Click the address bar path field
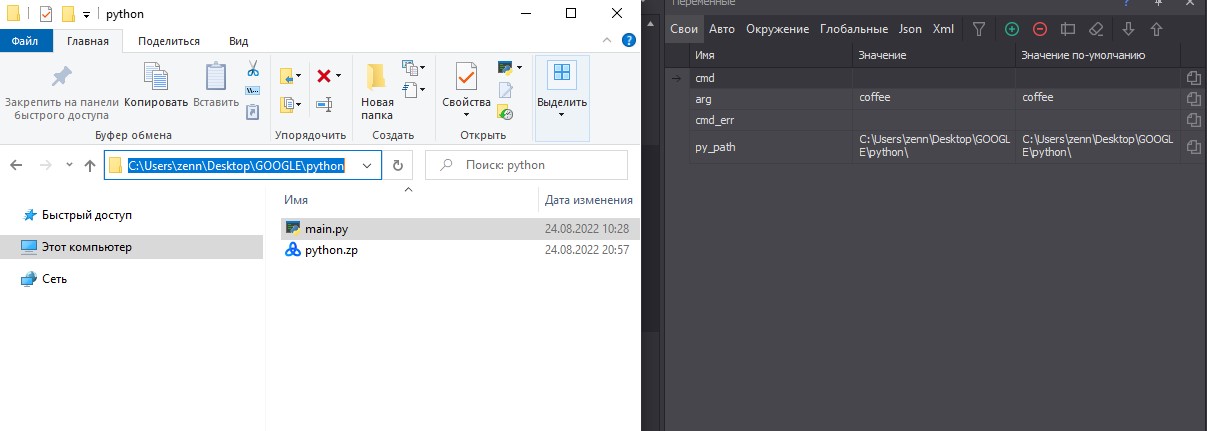 [x=243, y=165]
